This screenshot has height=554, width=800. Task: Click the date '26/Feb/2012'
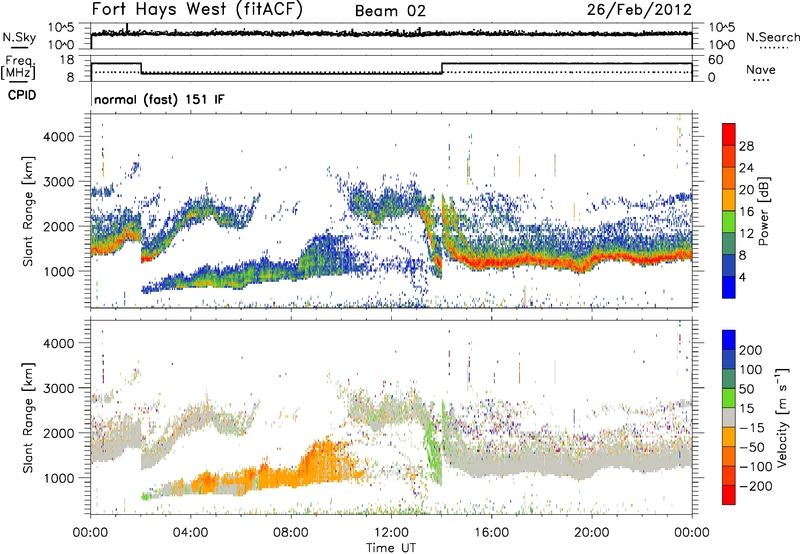click(x=639, y=9)
